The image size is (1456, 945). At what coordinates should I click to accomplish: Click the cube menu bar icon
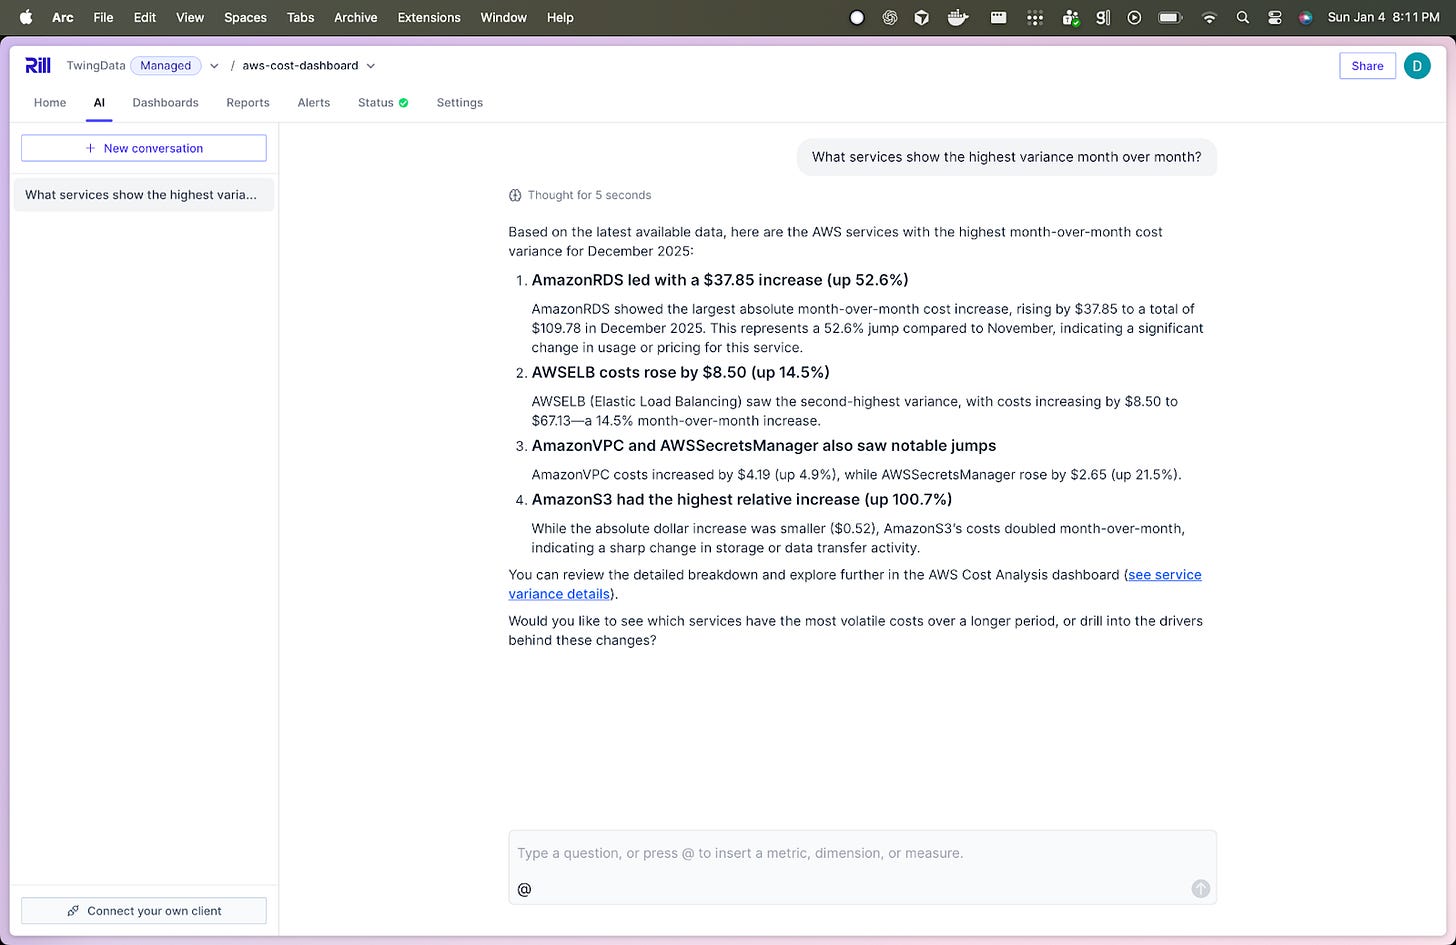(x=922, y=17)
